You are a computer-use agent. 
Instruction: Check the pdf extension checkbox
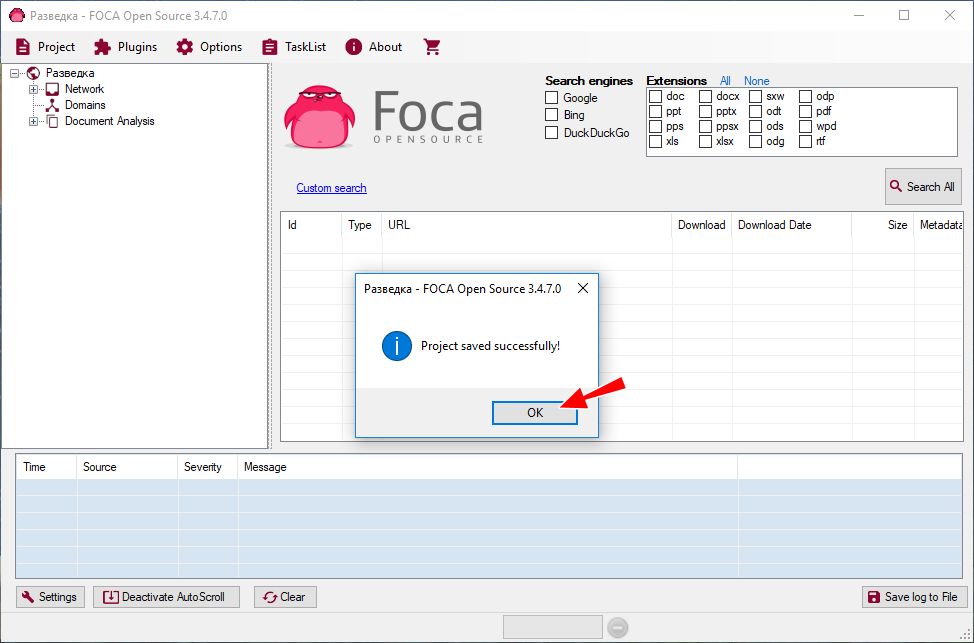806,111
